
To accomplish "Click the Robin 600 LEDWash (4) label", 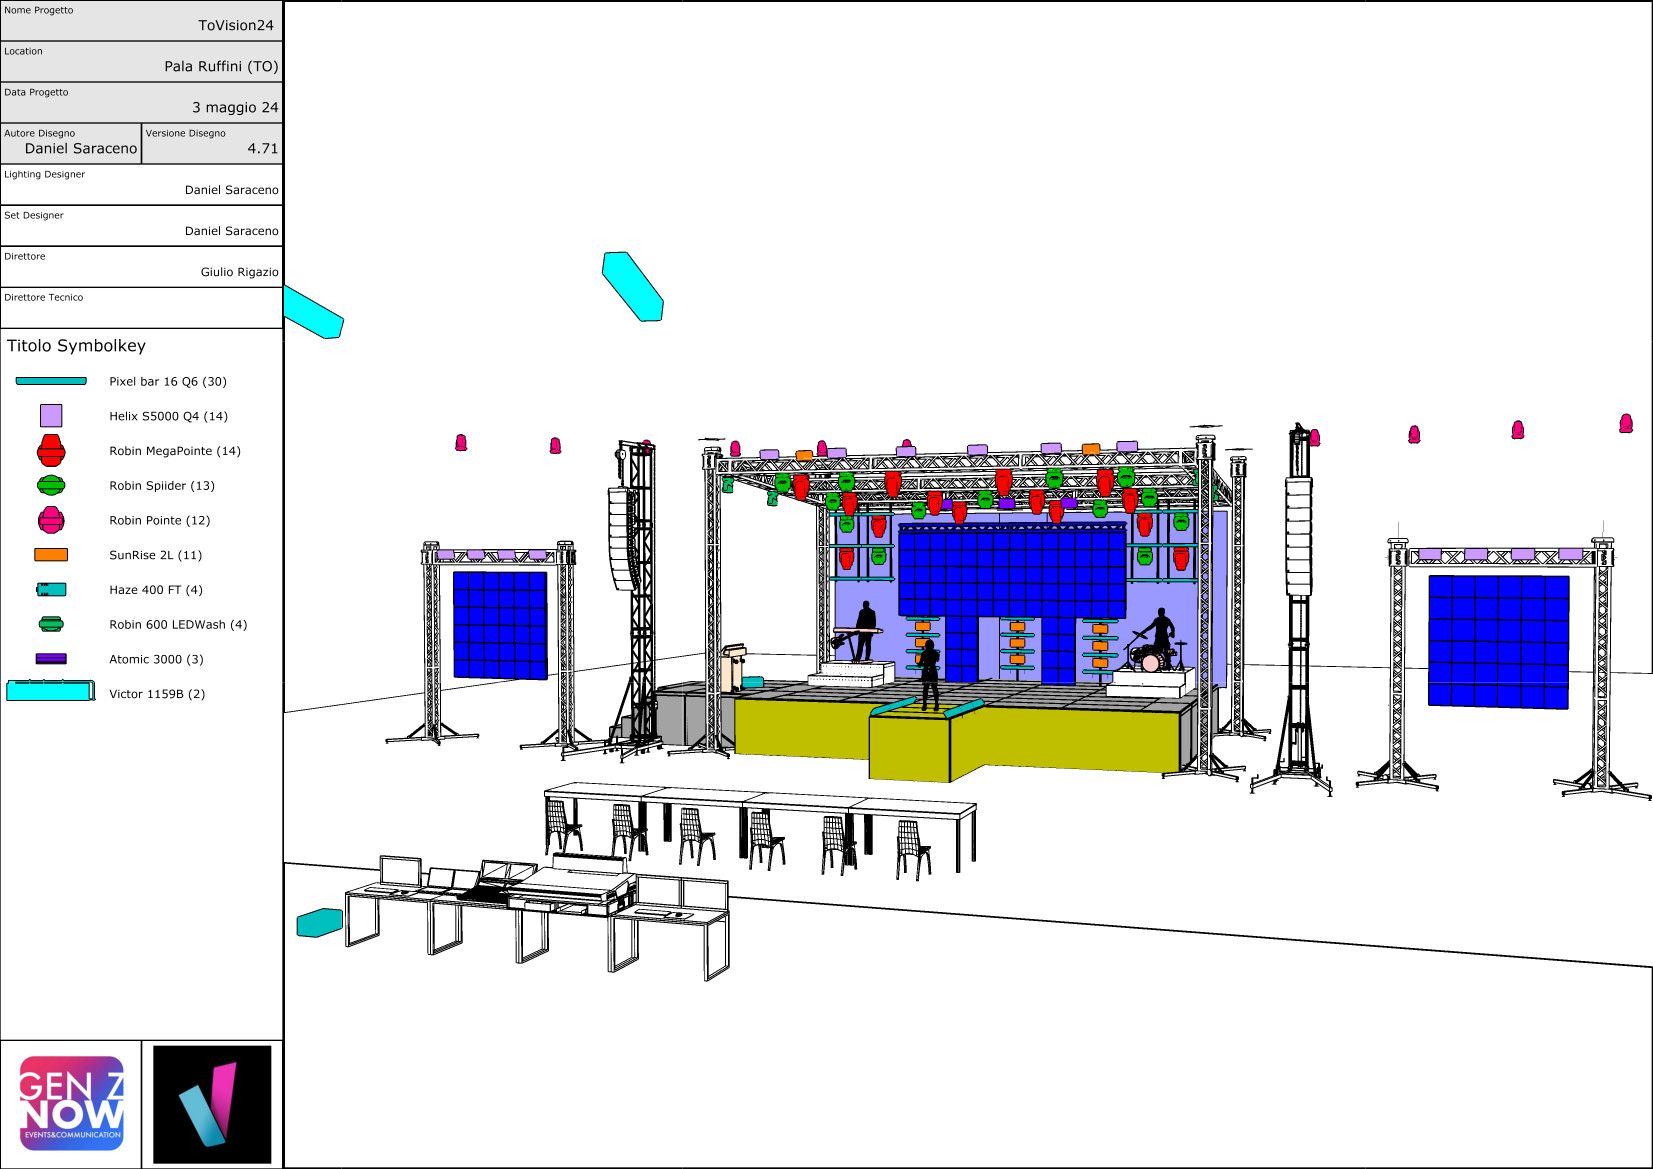I will click(x=178, y=625).
